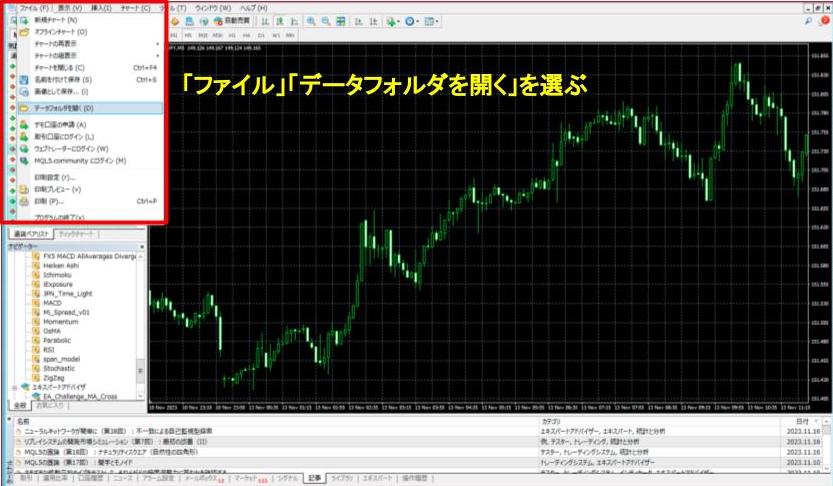Click the search magnifier icon at top right
This screenshot has width=833, height=486.
click(x=809, y=21)
